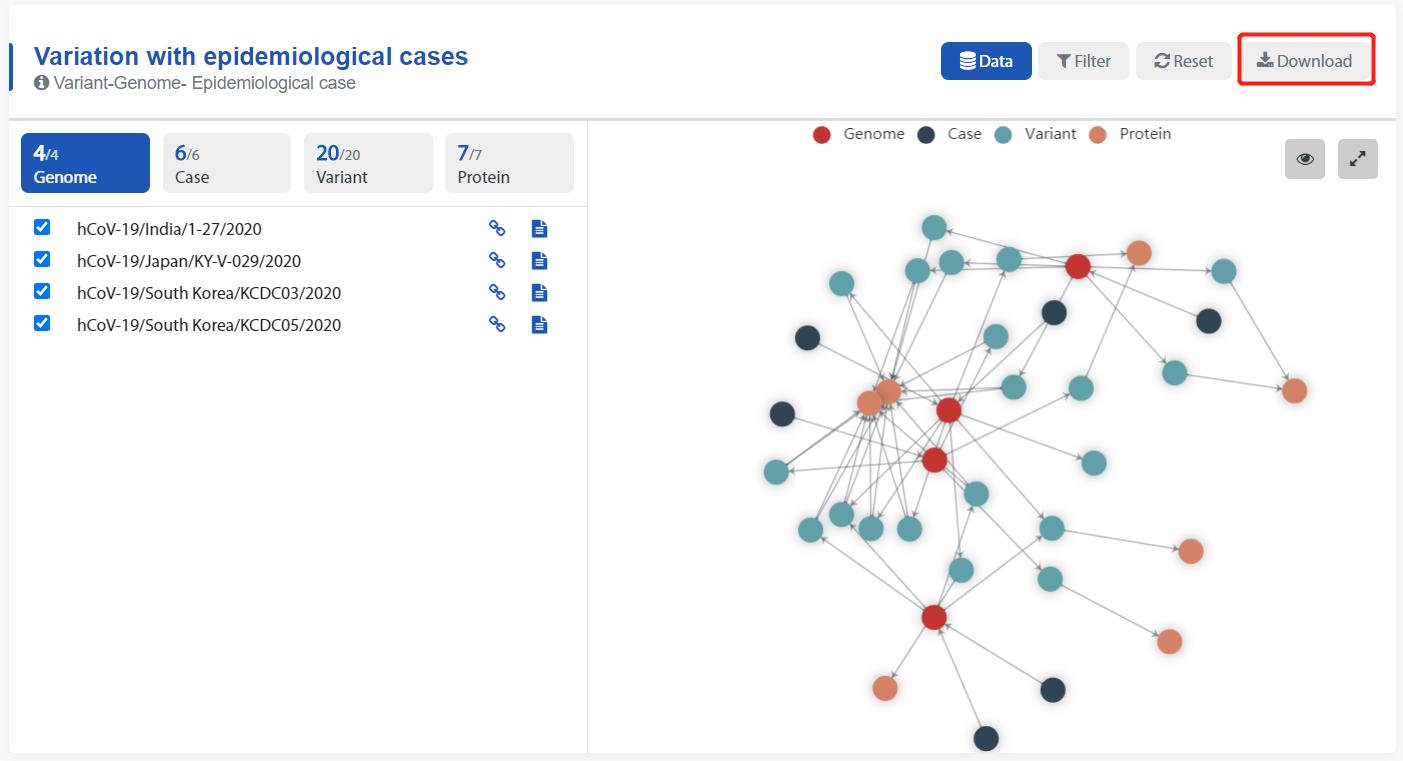Open the Filter options
1403x761 pixels.
tap(1083, 61)
